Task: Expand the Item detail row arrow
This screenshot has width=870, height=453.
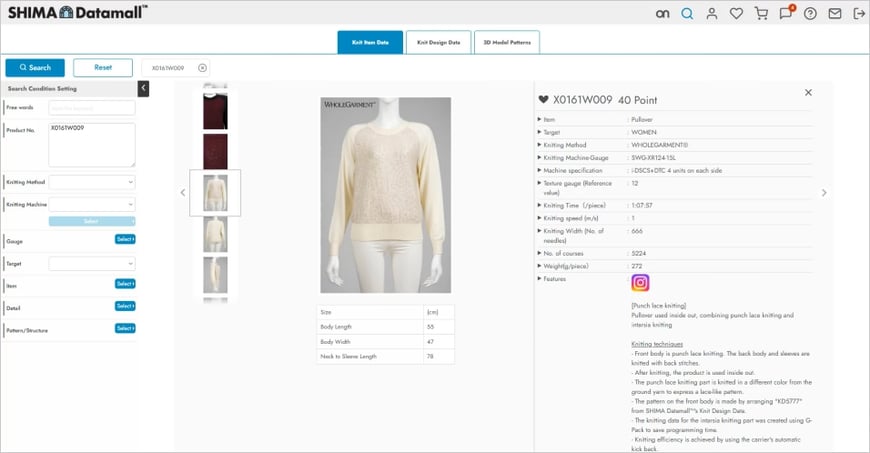Action: [539, 119]
